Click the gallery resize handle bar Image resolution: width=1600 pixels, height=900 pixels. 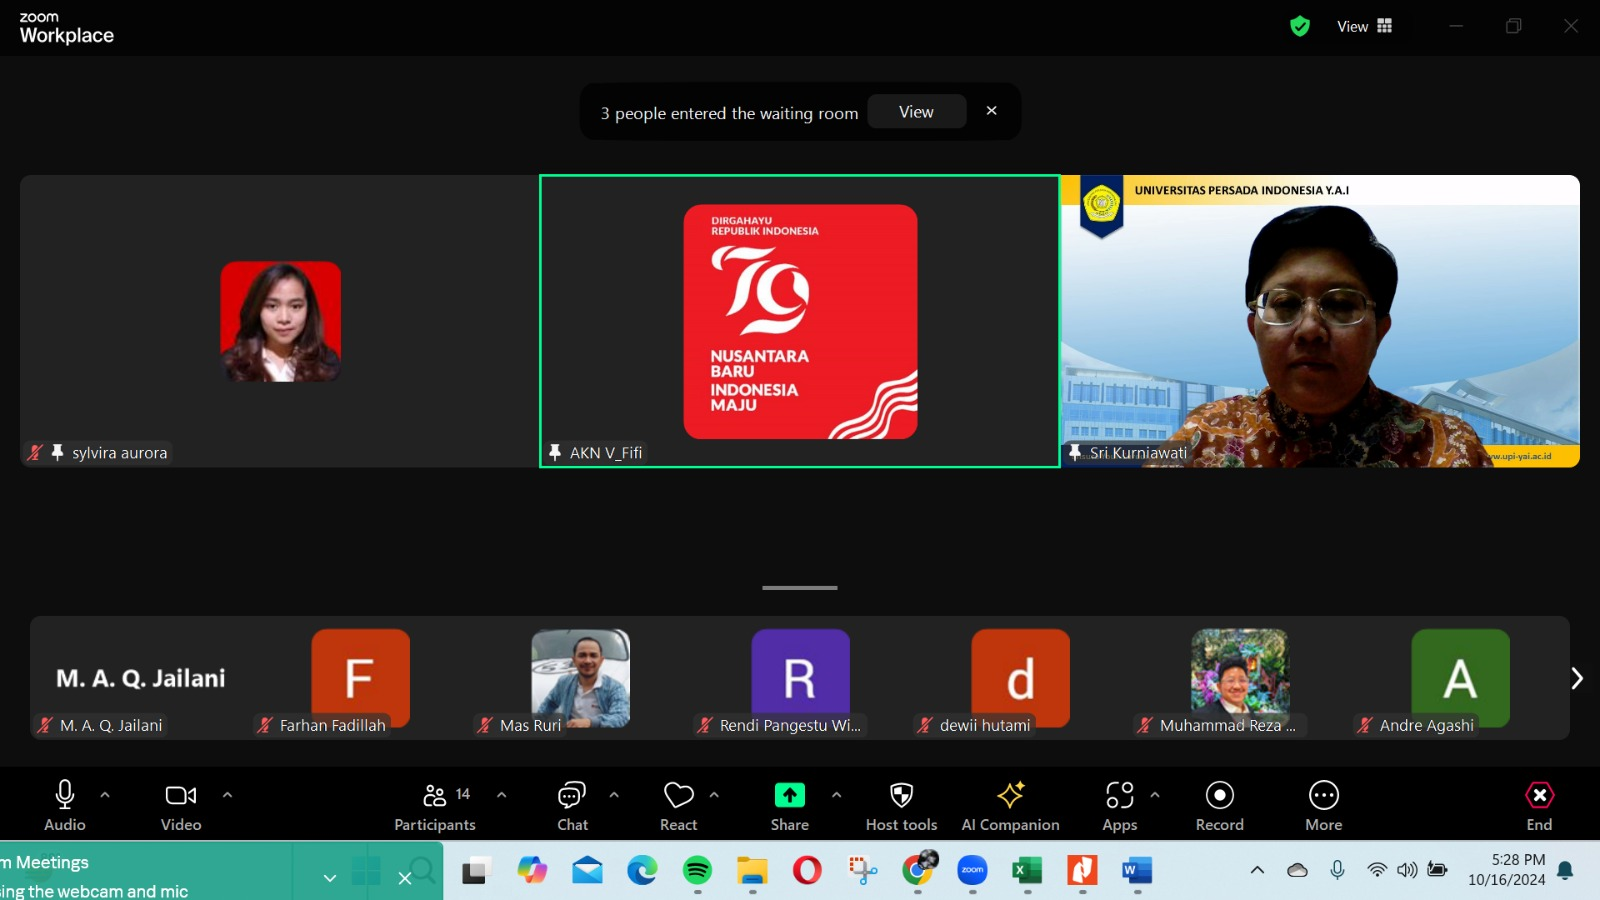(800, 588)
